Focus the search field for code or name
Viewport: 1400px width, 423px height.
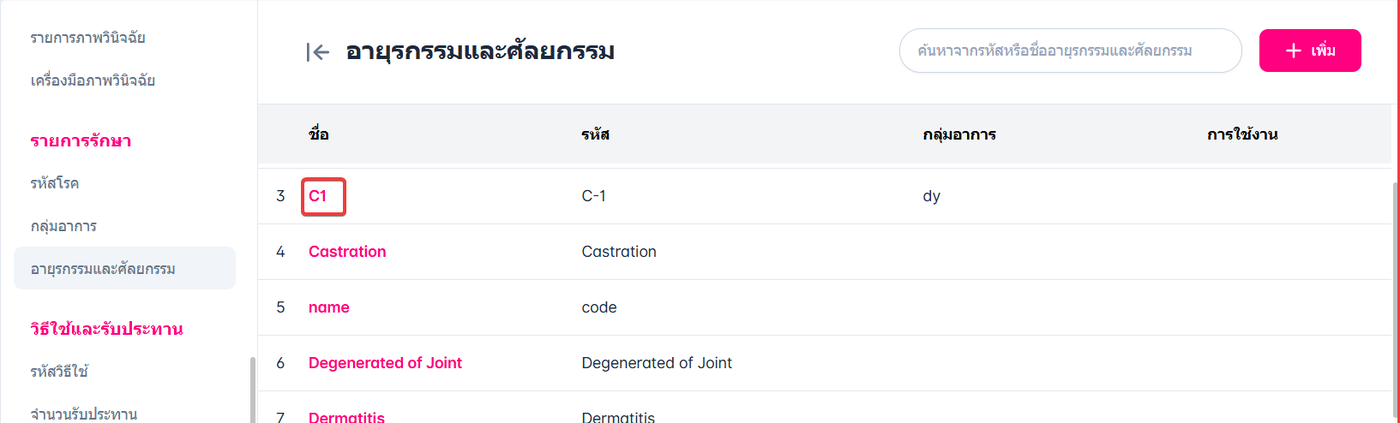point(1070,50)
